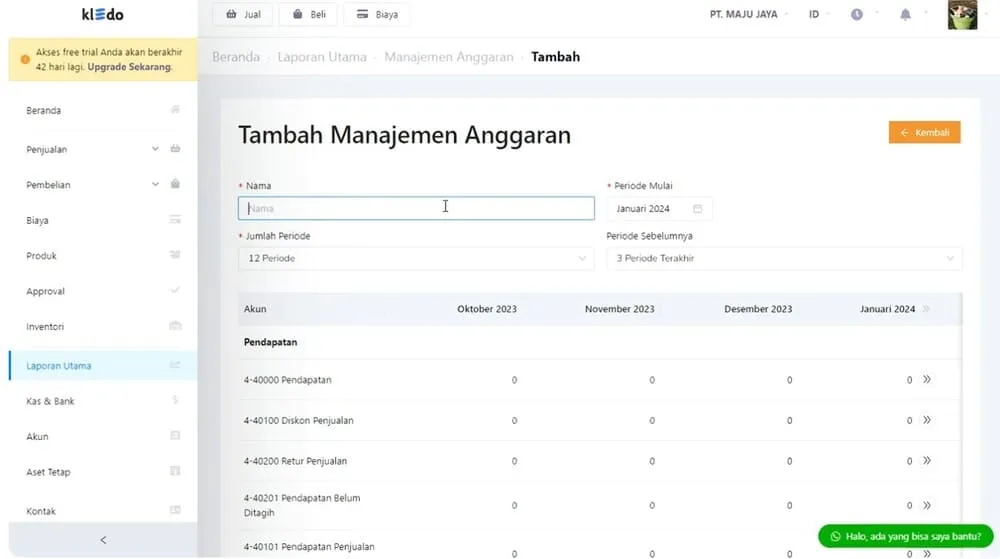The height and width of the screenshot is (559, 1000).
Task: Click the Upgrade Sekarang link
Action: pos(129,66)
